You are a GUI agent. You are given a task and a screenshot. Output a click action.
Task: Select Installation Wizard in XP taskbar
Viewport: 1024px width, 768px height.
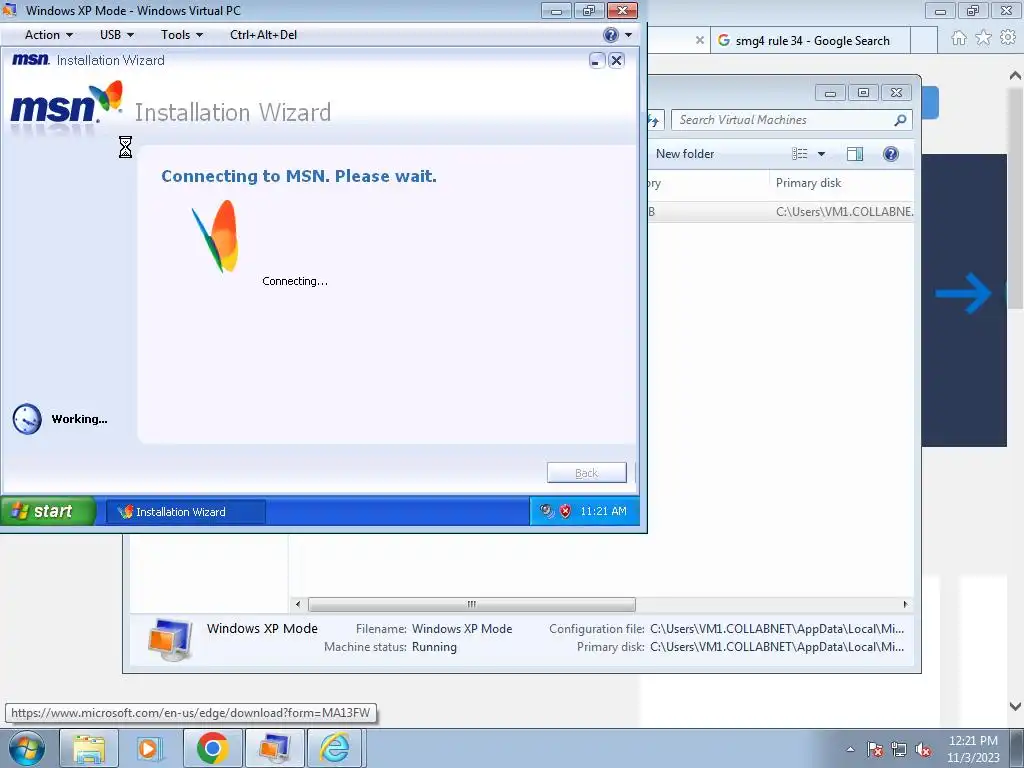pyautogui.click(x=185, y=512)
